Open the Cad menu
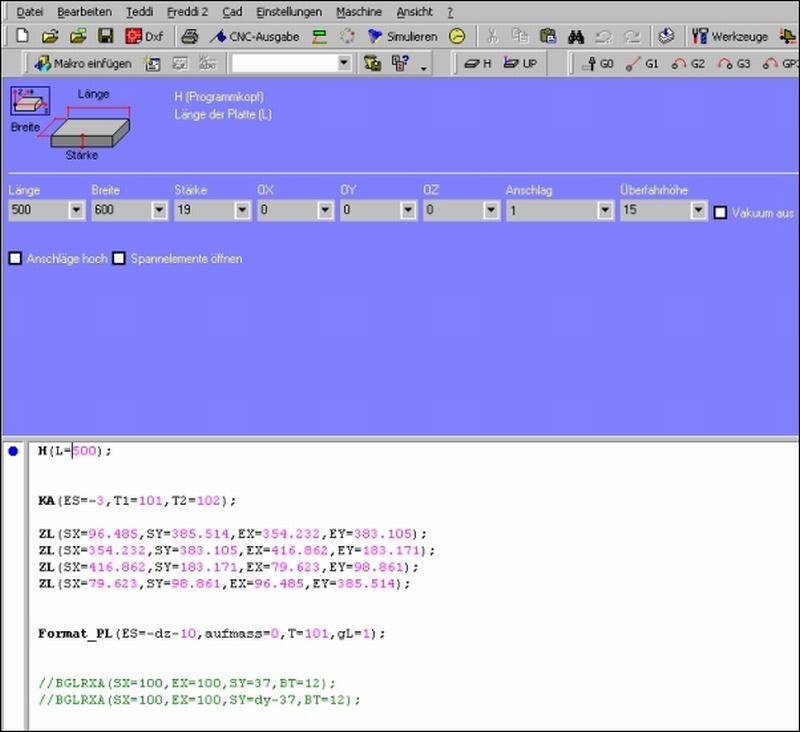The image size is (800, 732). pyautogui.click(x=232, y=12)
